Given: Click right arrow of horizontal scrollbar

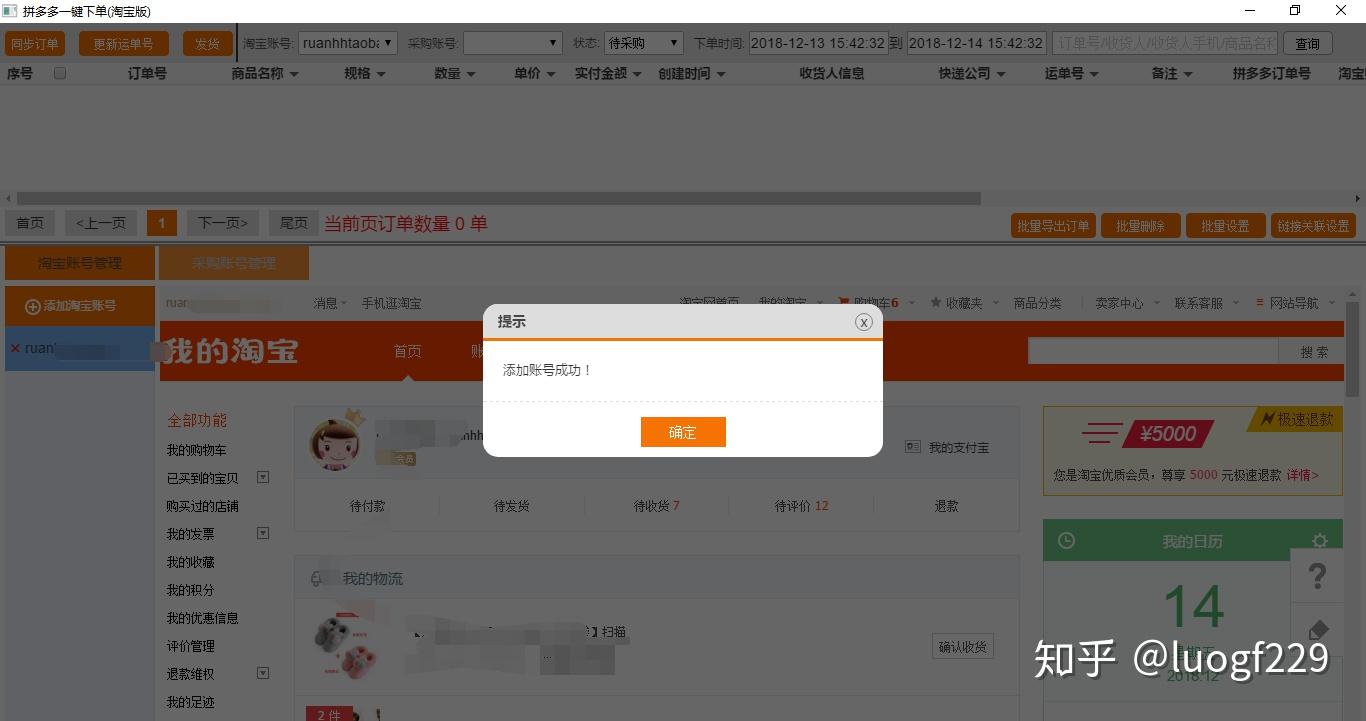Looking at the screenshot, I should pyautogui.click(x=1357, y=199).
